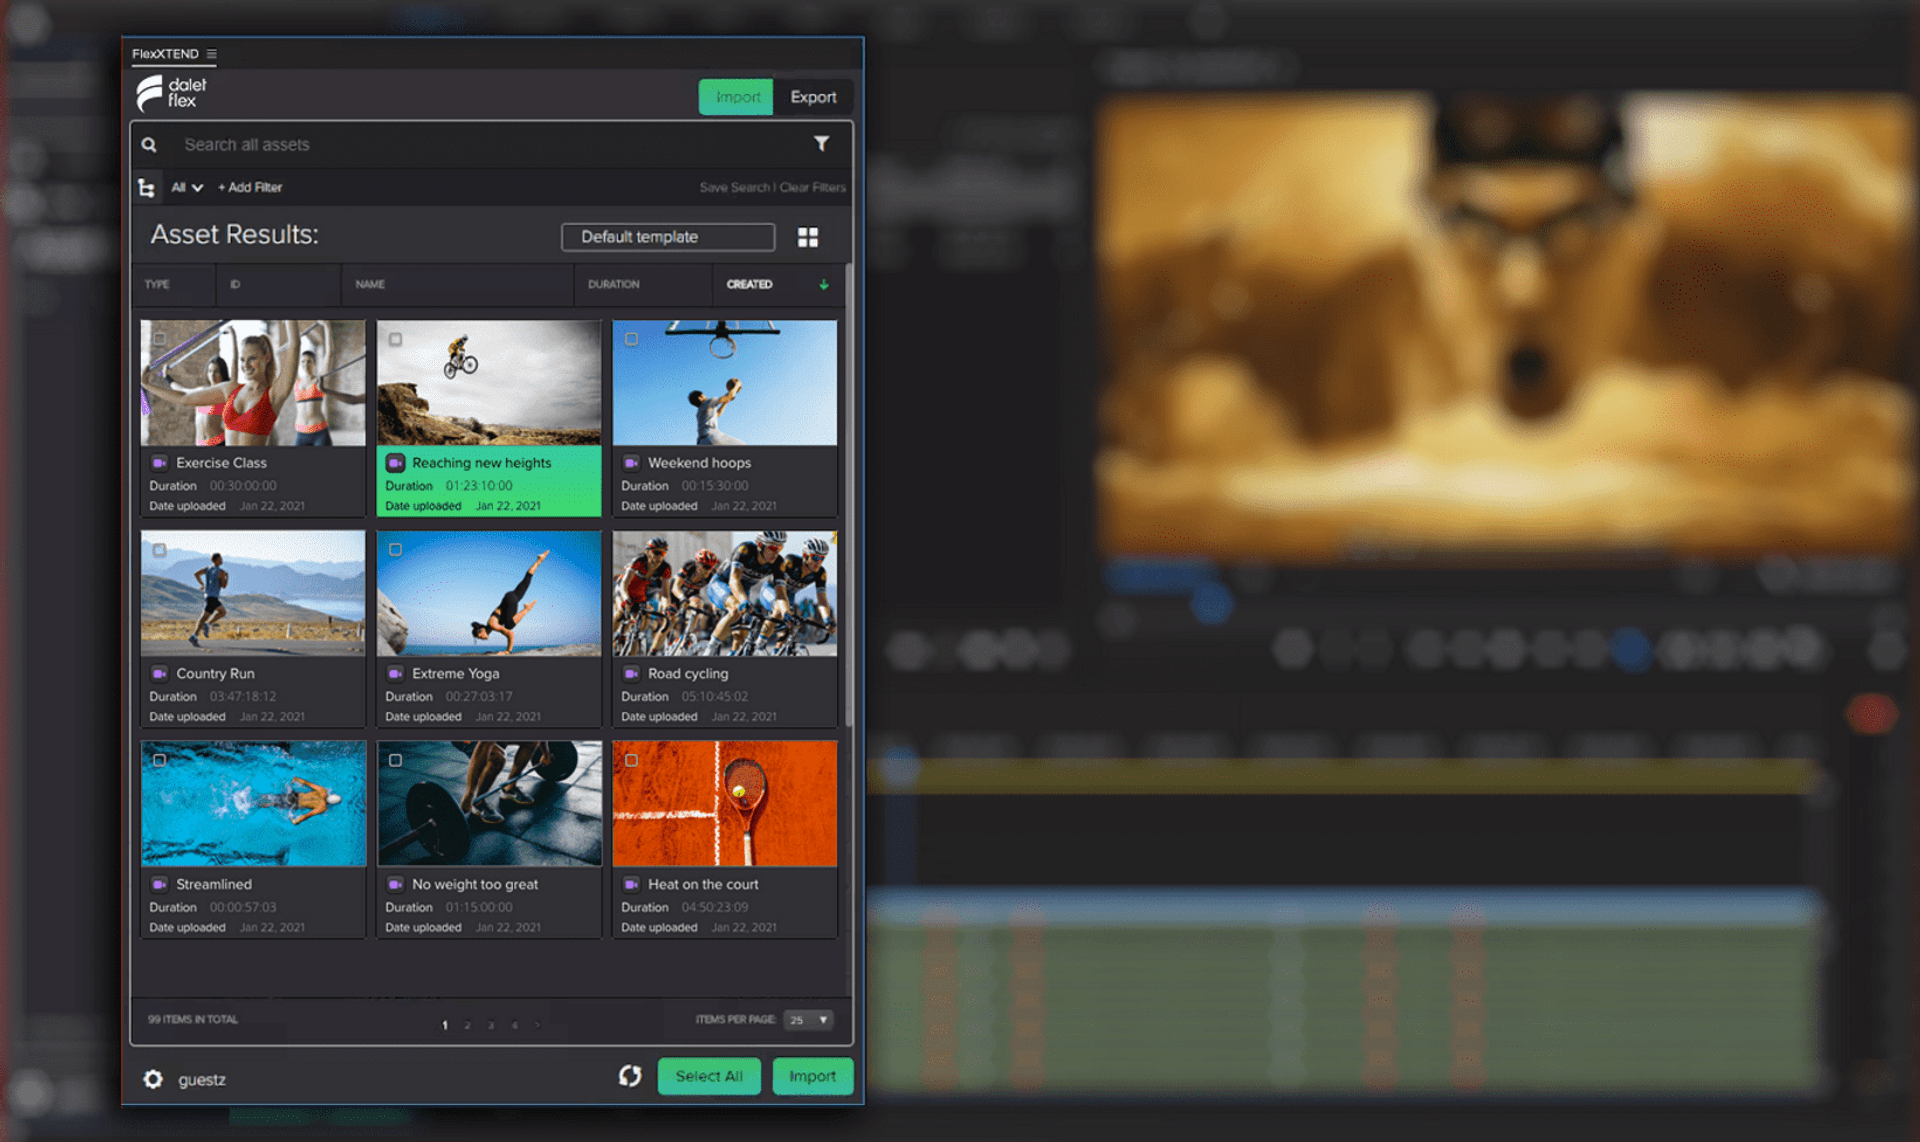
Task: Click the Add Filter link
Action: pyautogui.click(x=250, y=188)
